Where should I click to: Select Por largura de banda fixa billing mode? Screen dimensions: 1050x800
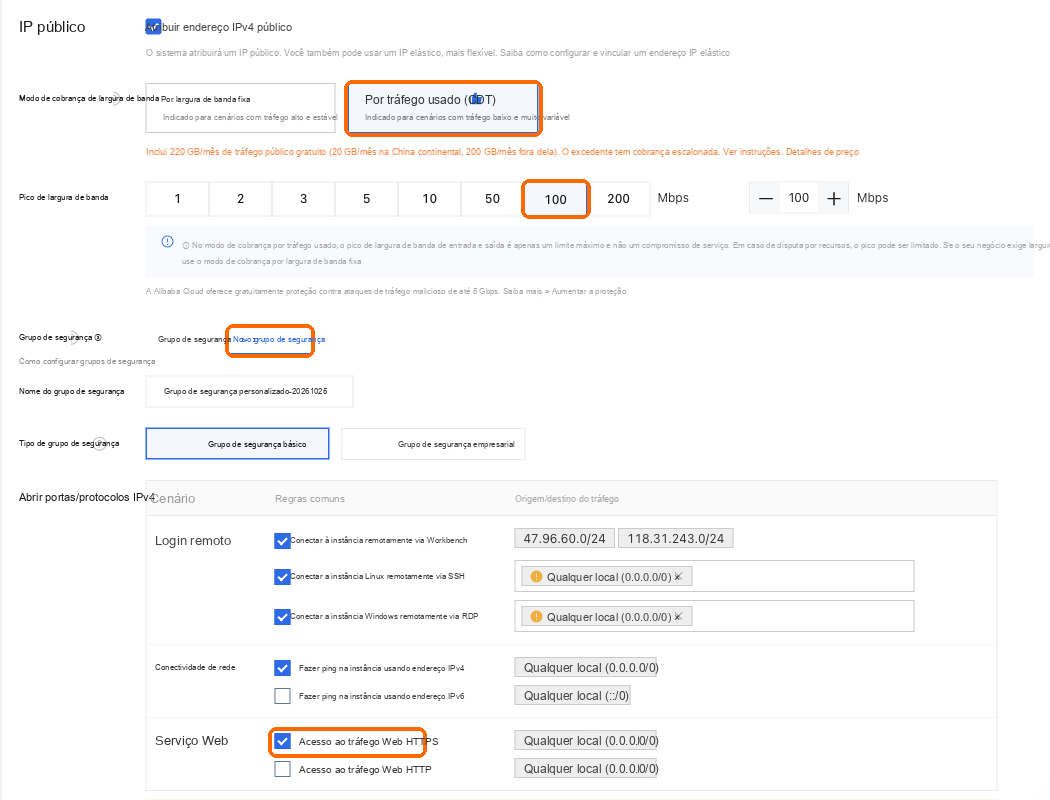[x=240, y=108]
